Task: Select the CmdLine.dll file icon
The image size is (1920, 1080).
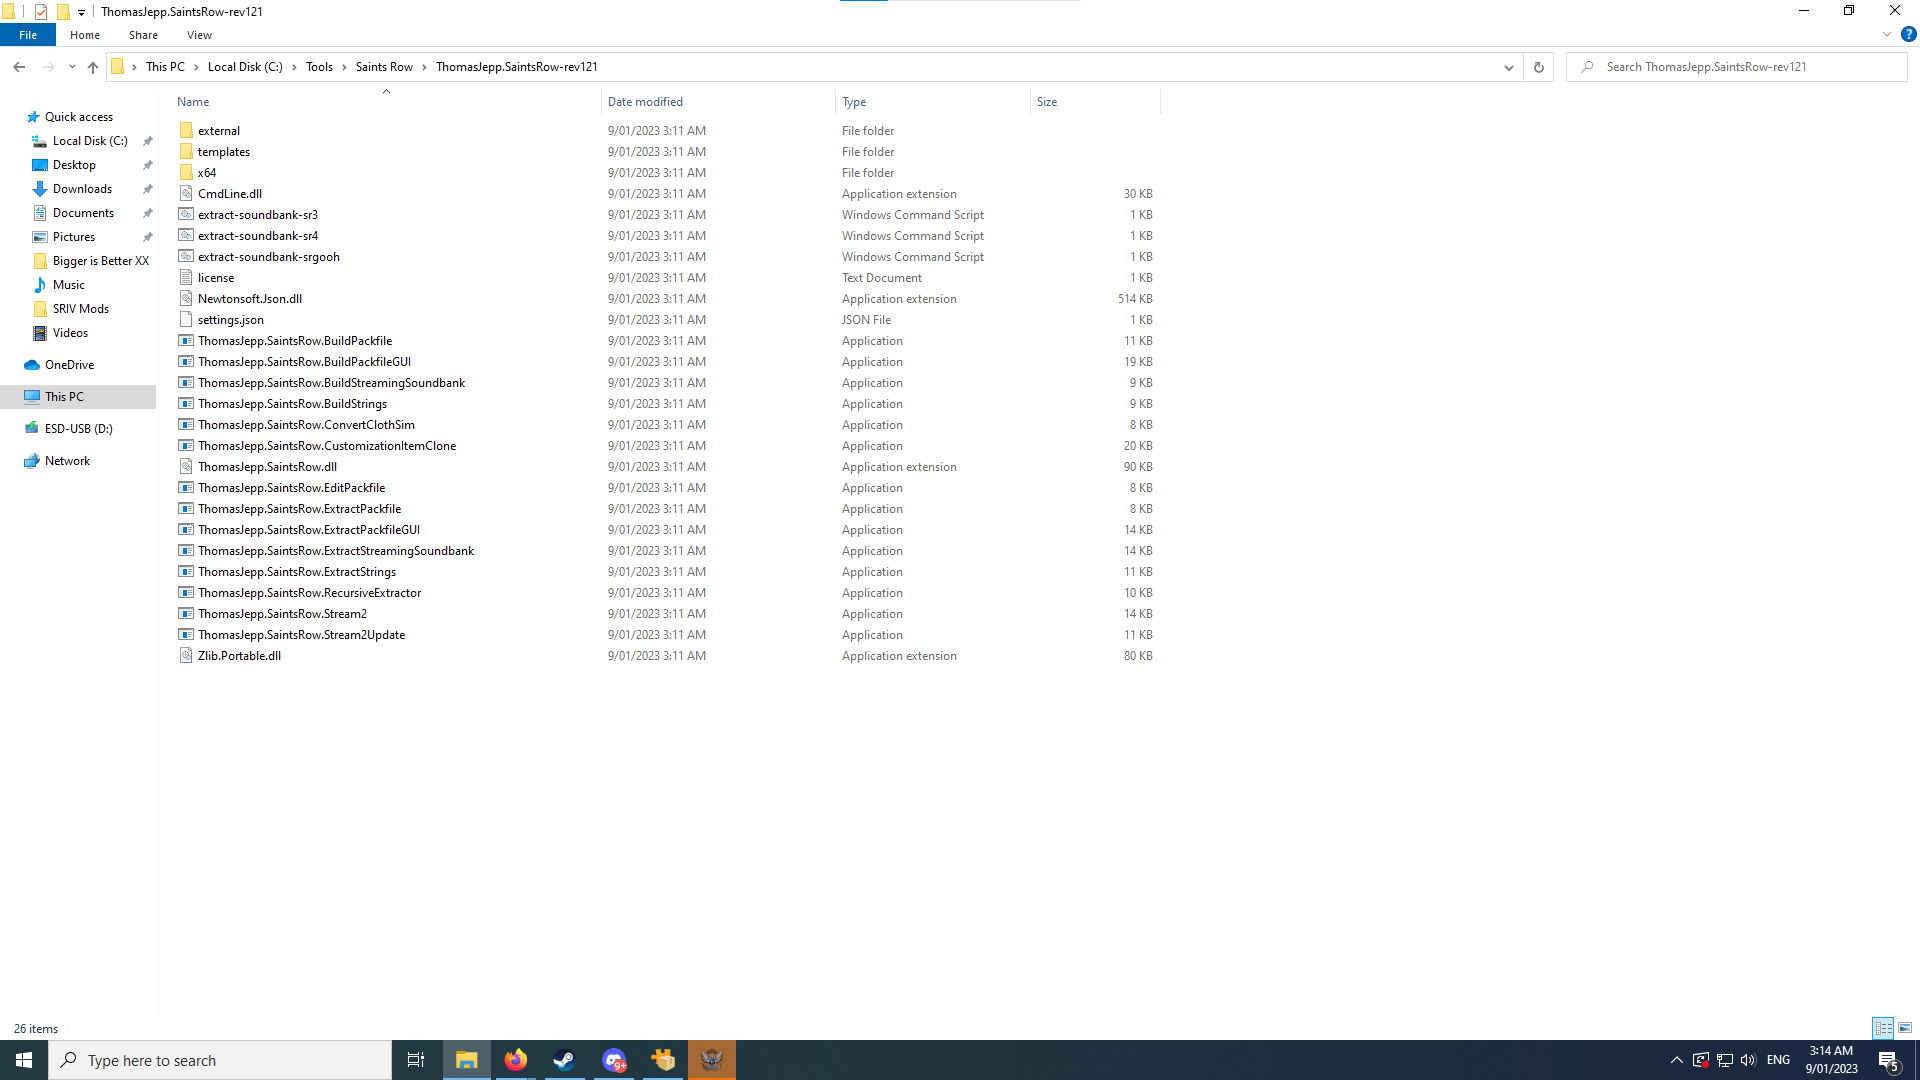Action: click(186, 193)
